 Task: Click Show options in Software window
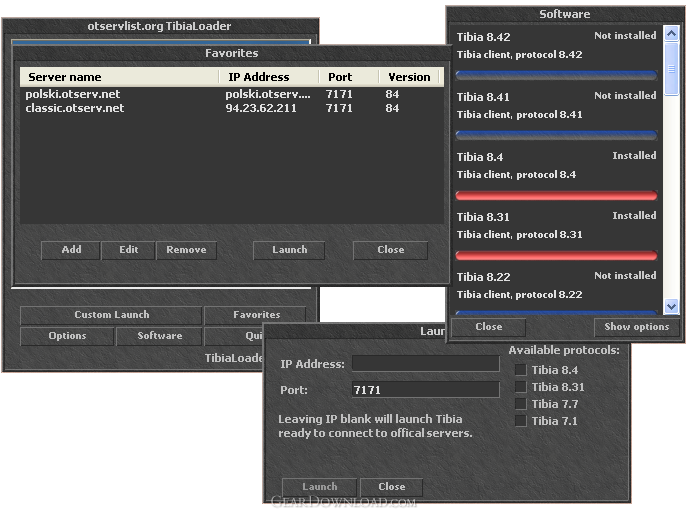click(636, 327)
